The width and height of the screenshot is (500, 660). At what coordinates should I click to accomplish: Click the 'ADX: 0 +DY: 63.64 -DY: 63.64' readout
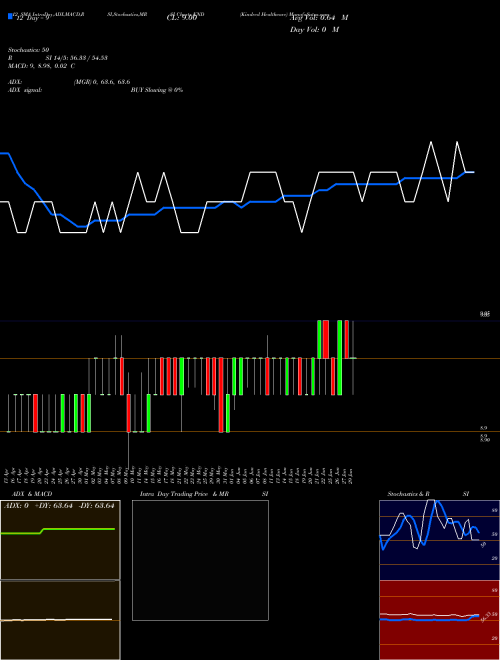click(59, 506)
